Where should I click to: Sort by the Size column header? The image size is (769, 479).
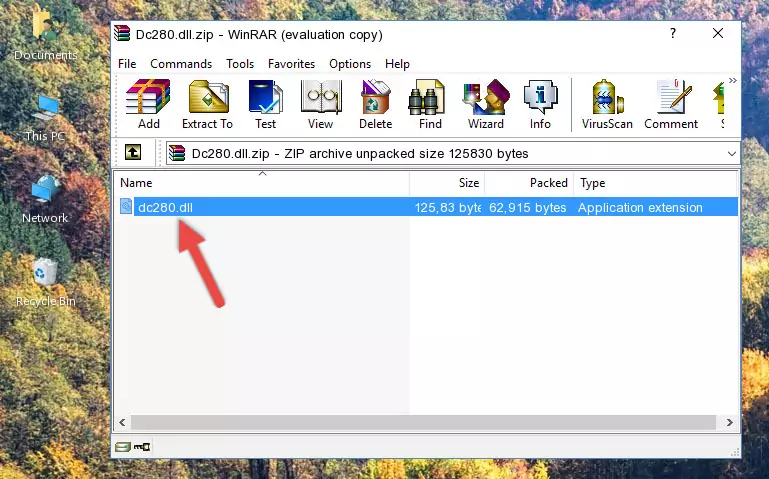click(x=447, y=183)
